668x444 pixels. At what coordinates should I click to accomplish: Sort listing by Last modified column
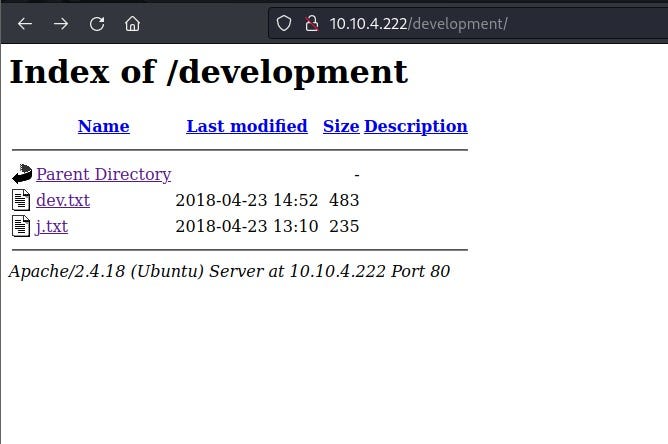(x=246, y=126)
